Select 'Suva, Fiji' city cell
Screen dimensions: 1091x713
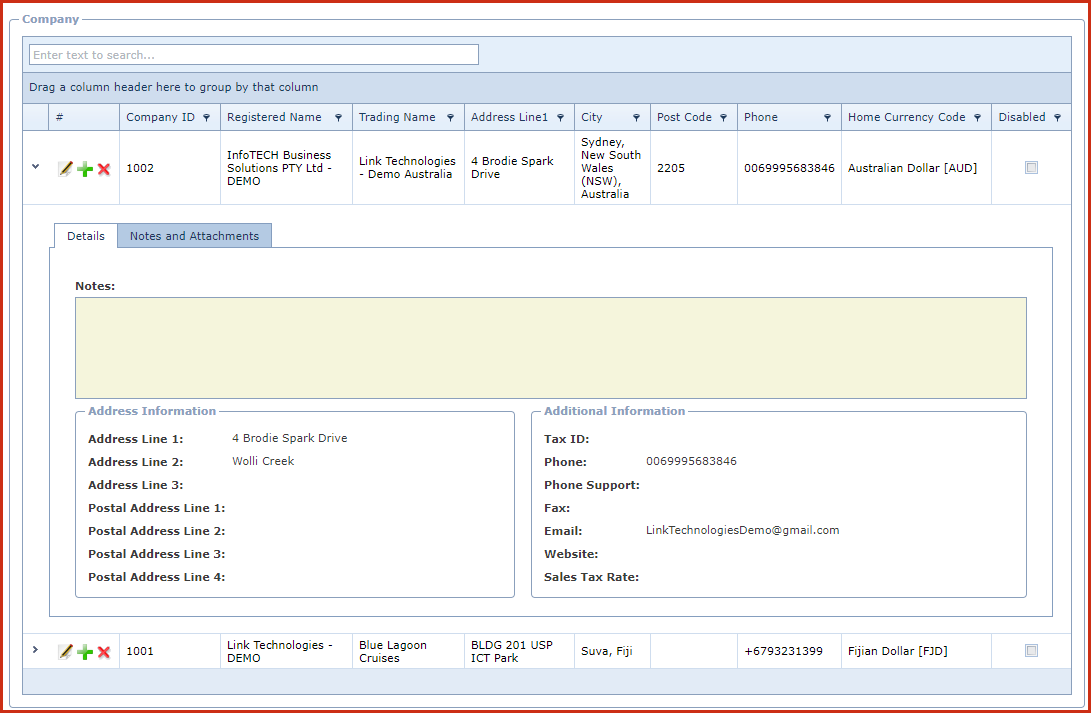tap(612, 651)
